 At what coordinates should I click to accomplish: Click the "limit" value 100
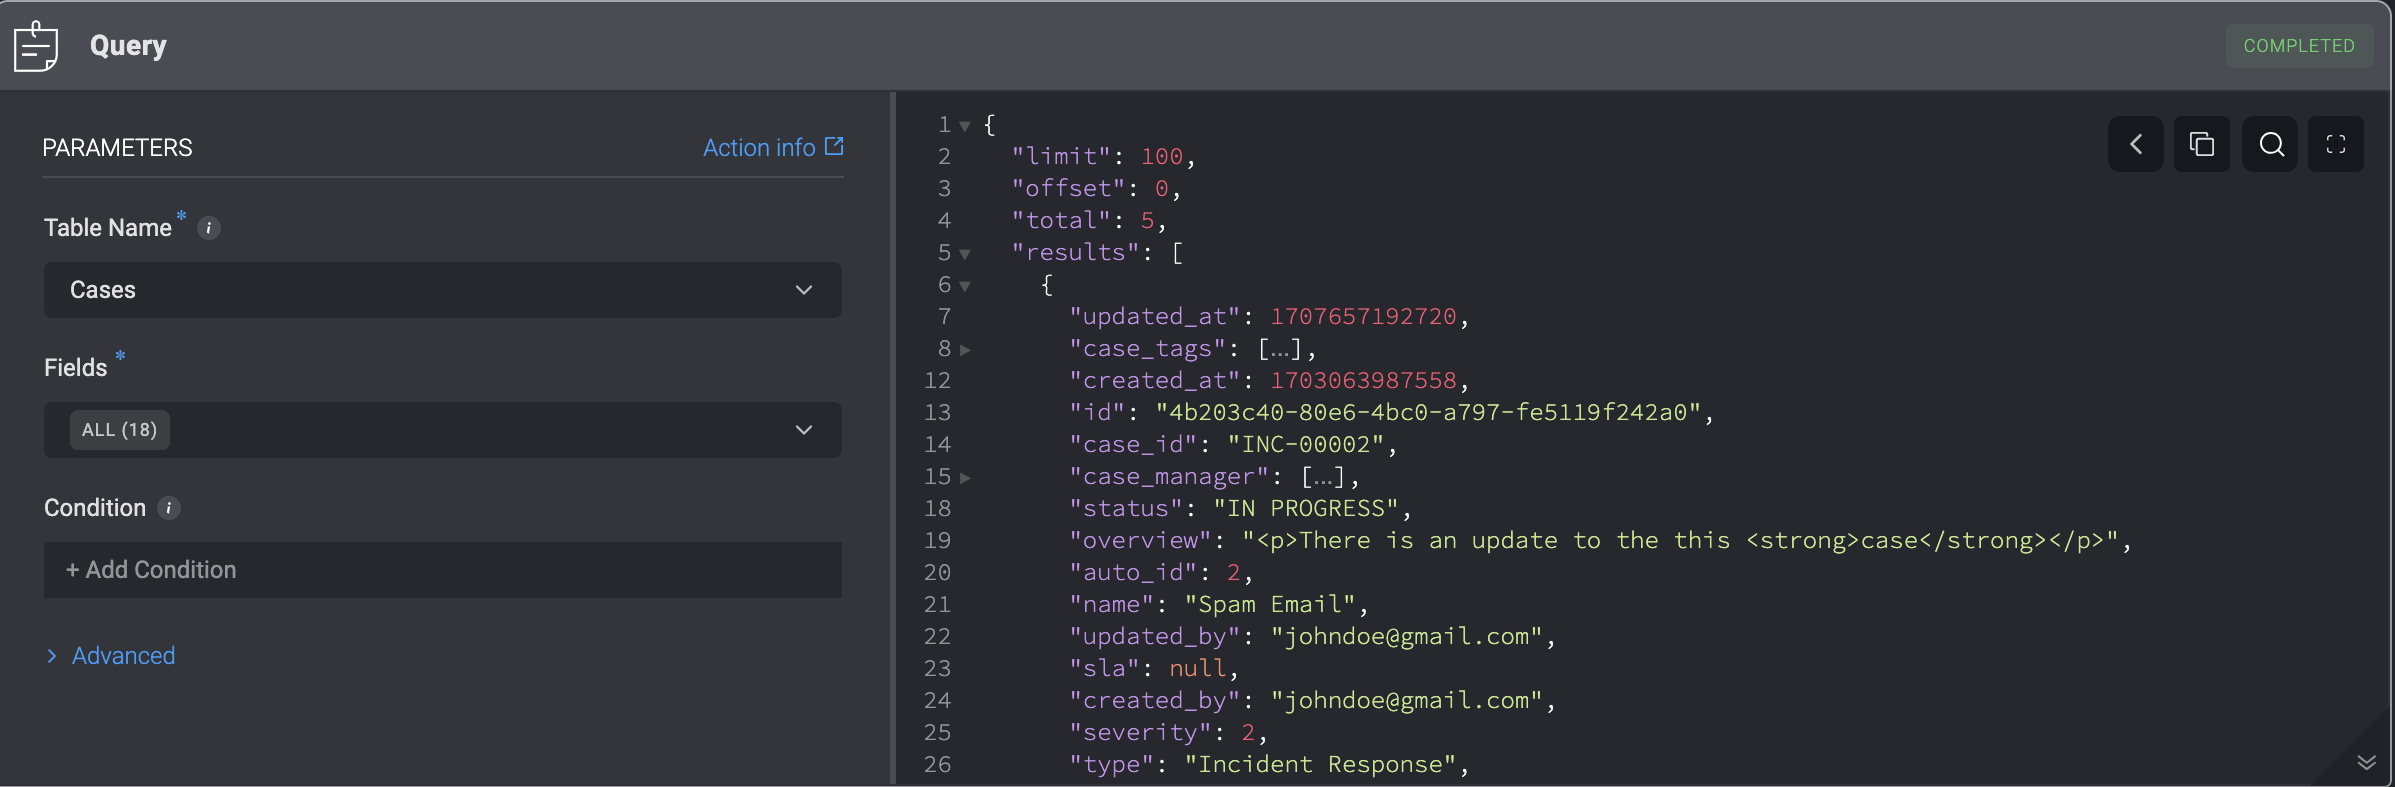tap(1162, 157)
